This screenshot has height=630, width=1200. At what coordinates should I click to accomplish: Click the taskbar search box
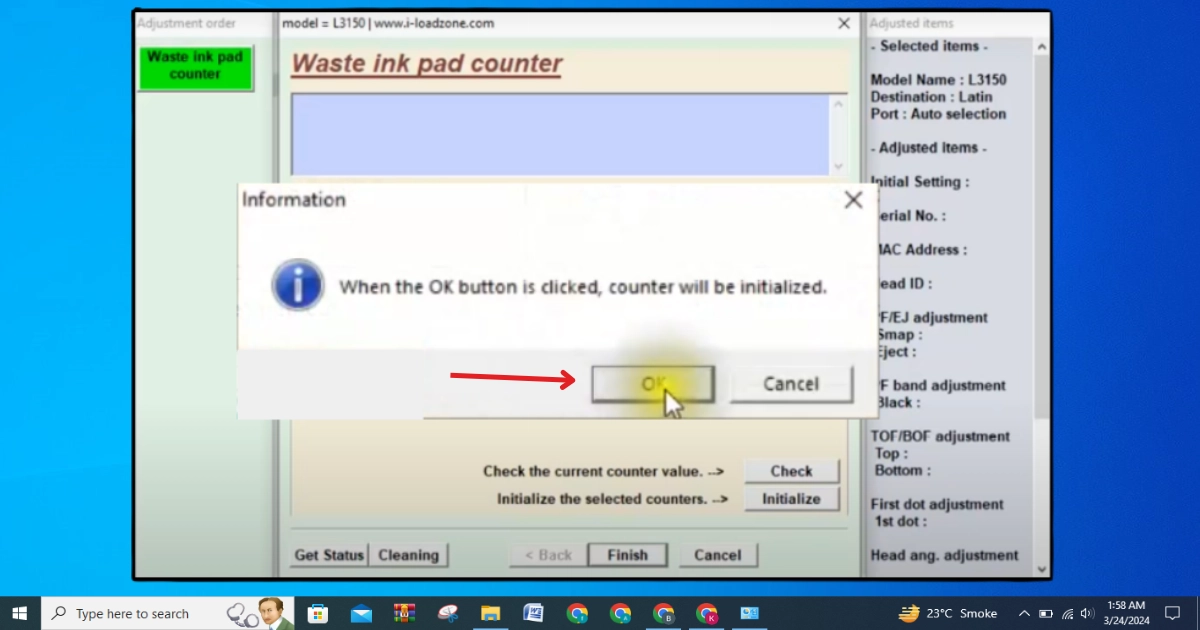tap(168, 613)
